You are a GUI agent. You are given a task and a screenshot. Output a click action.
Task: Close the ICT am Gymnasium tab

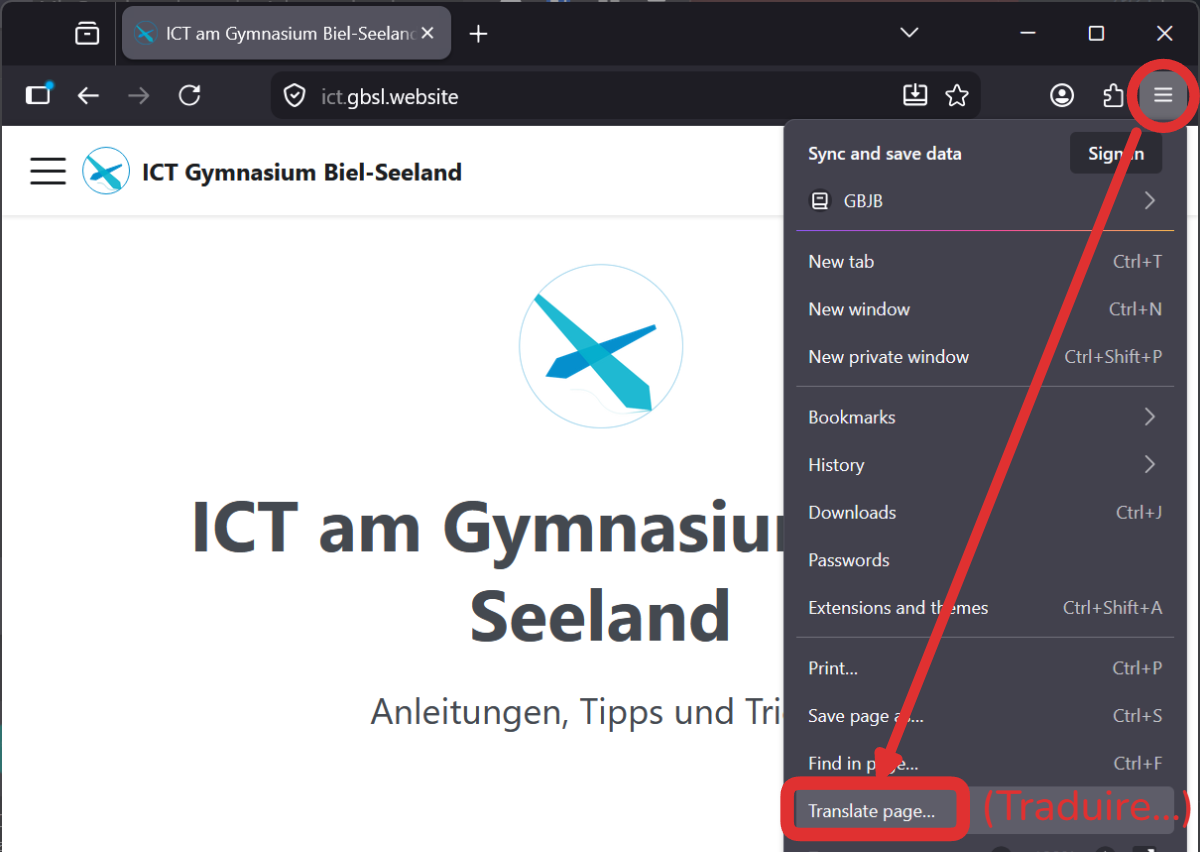click(428, 33)
